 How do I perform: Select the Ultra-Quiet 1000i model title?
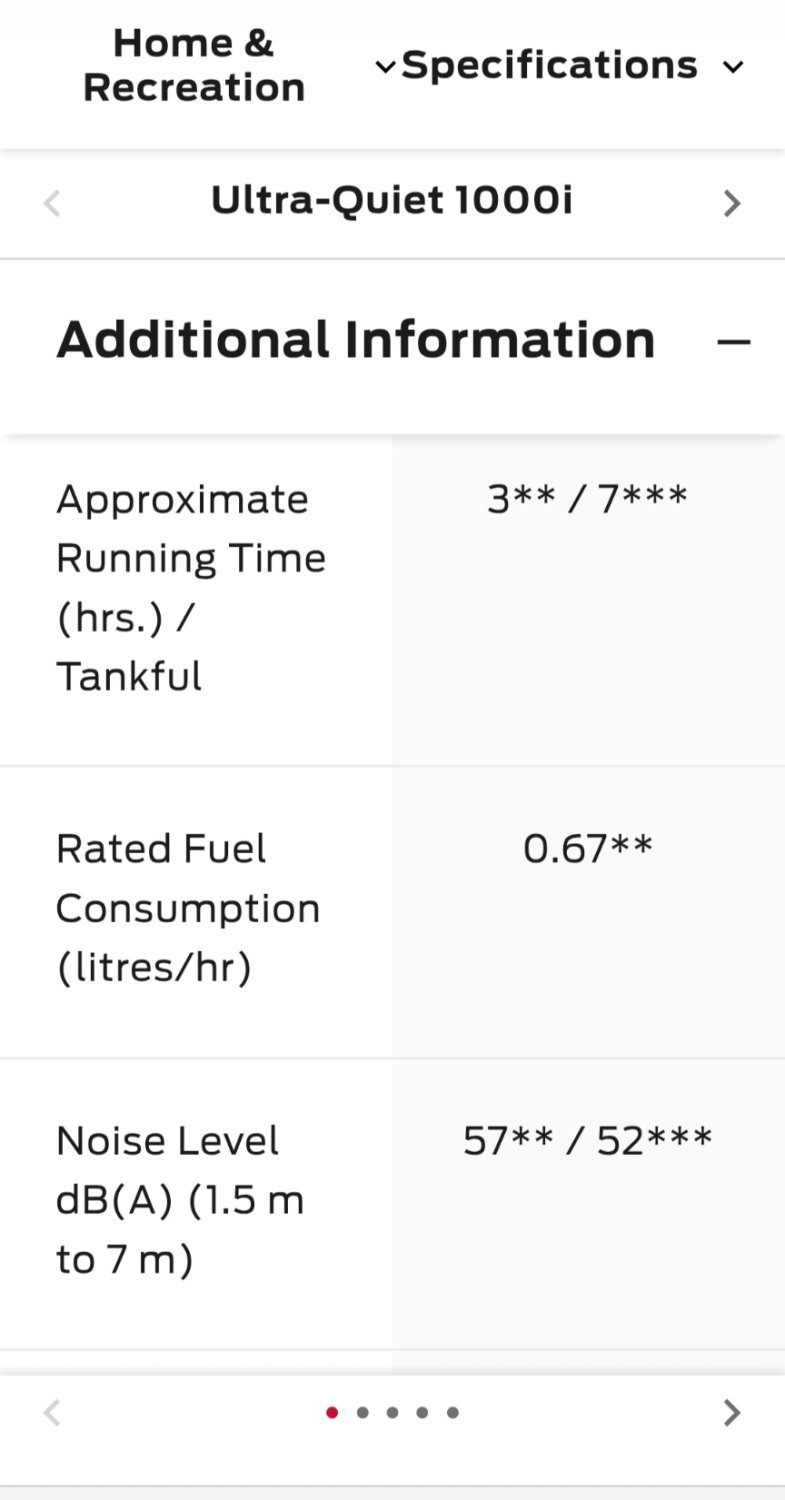(392, 201)
